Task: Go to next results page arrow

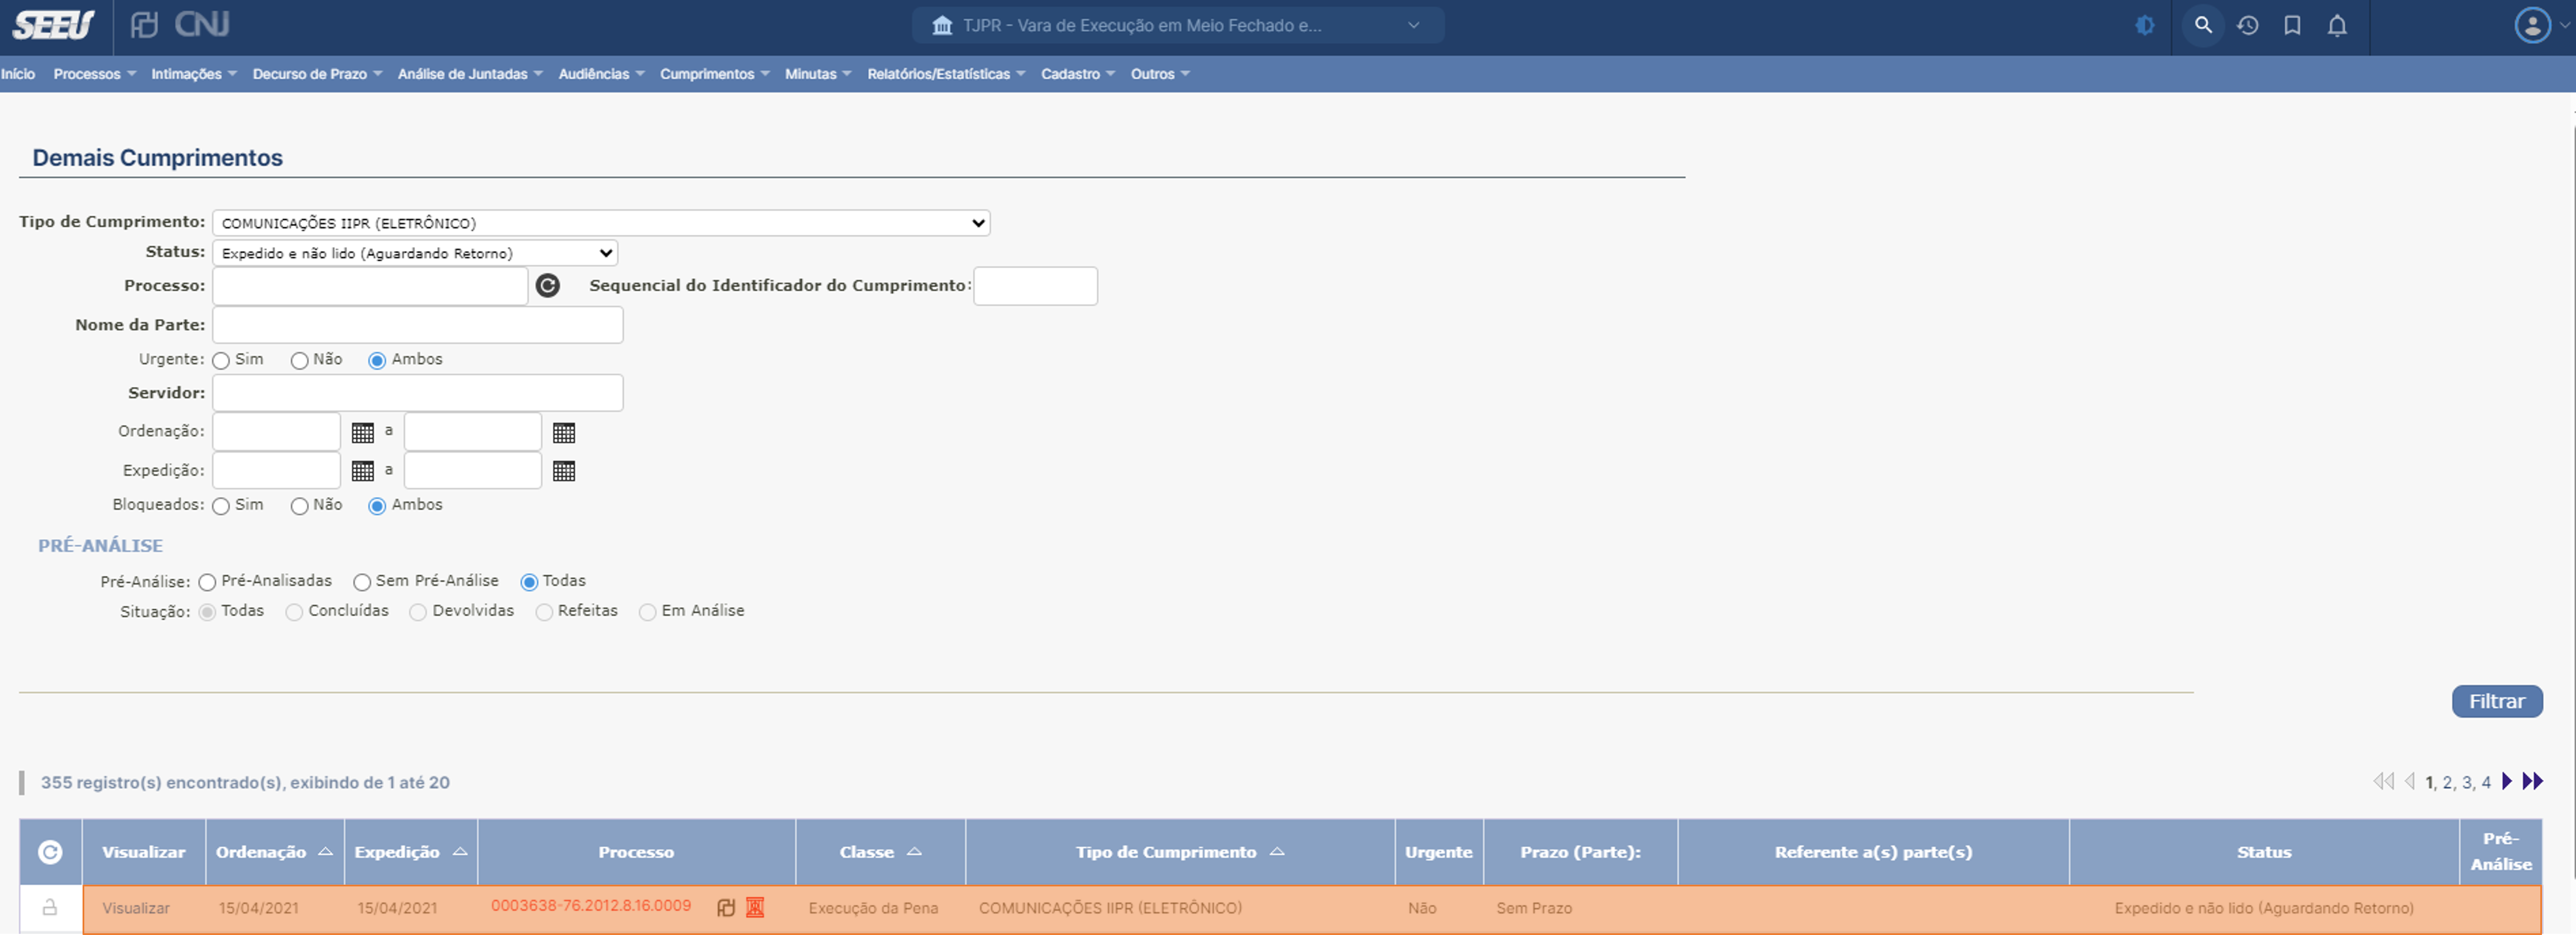Action: pyautogui.click(x=2507, y=781)
